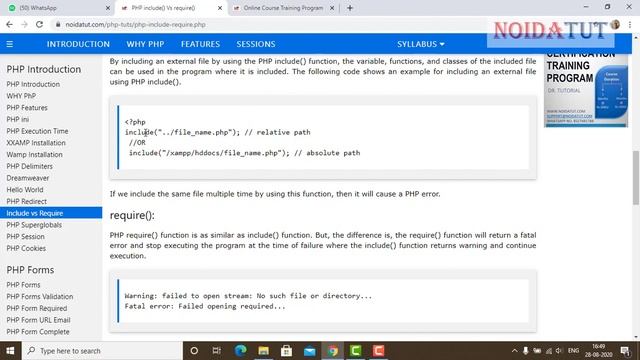Open PHP Introduction sidebar link

33,84
